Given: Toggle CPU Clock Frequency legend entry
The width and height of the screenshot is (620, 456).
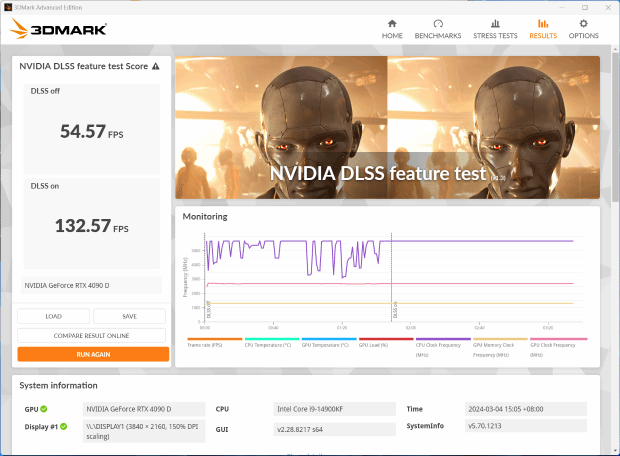Looking at the screenshot, I should tap(443, 347).
